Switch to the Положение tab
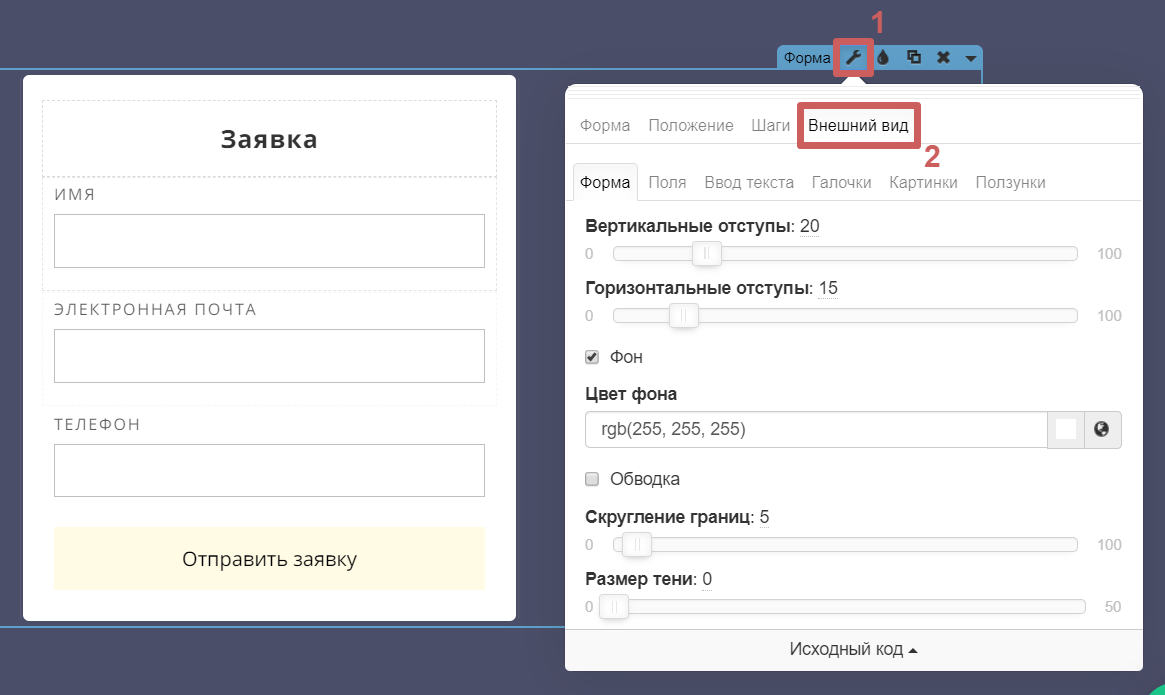Viewport: 1165px width, 695px height. pyautogui.click(x=691, y=126)
